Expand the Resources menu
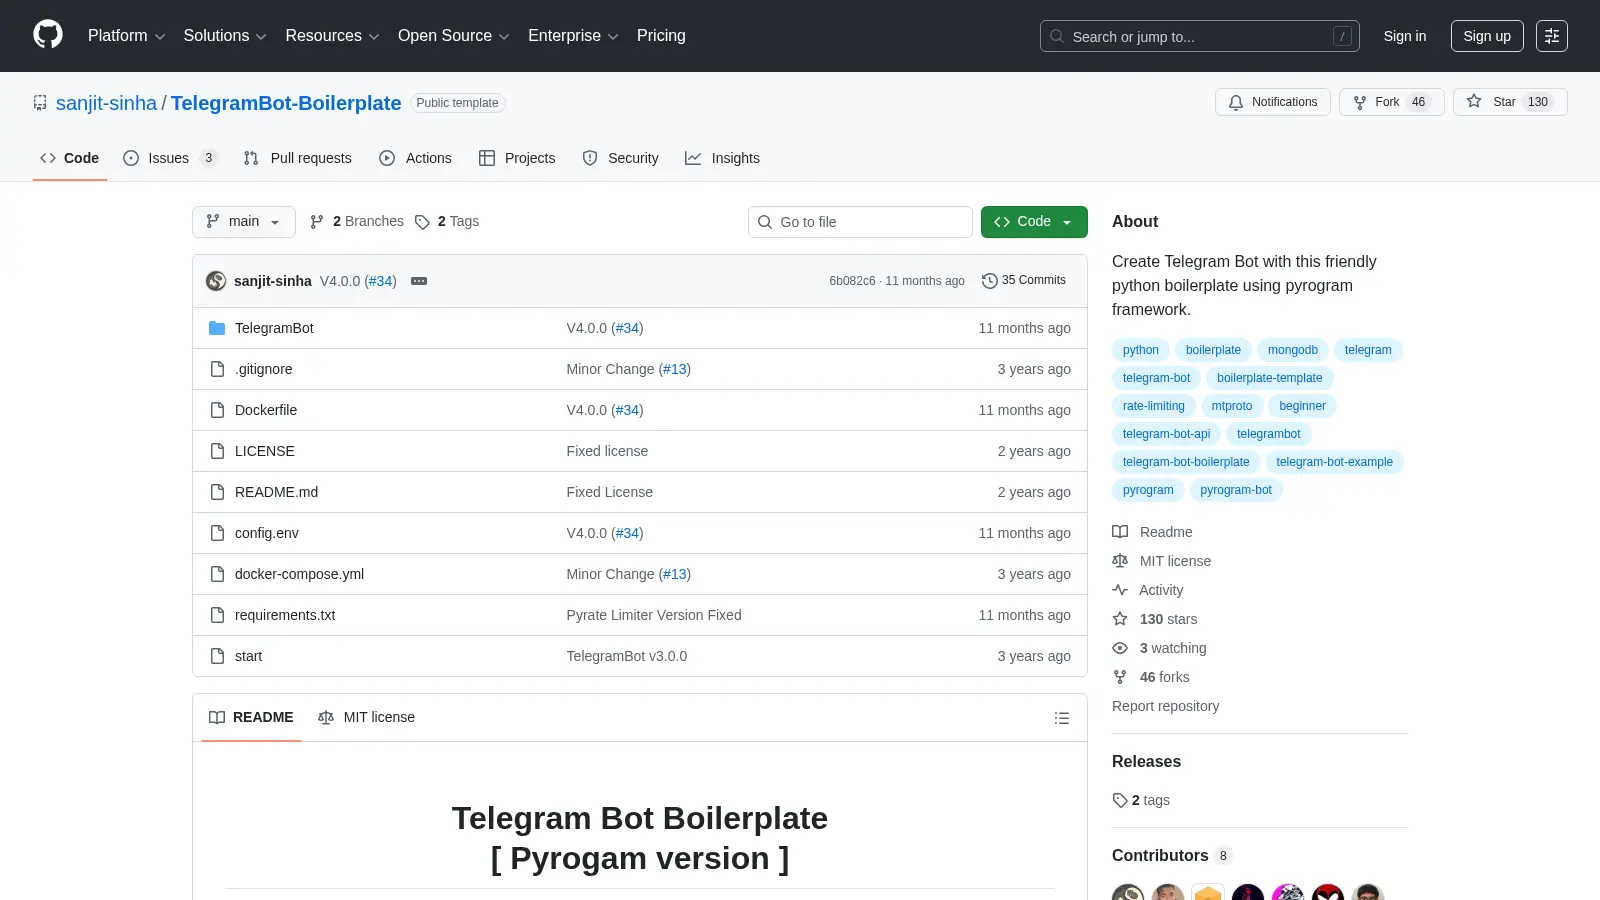The image size is (1600, 900). point(332,36)
